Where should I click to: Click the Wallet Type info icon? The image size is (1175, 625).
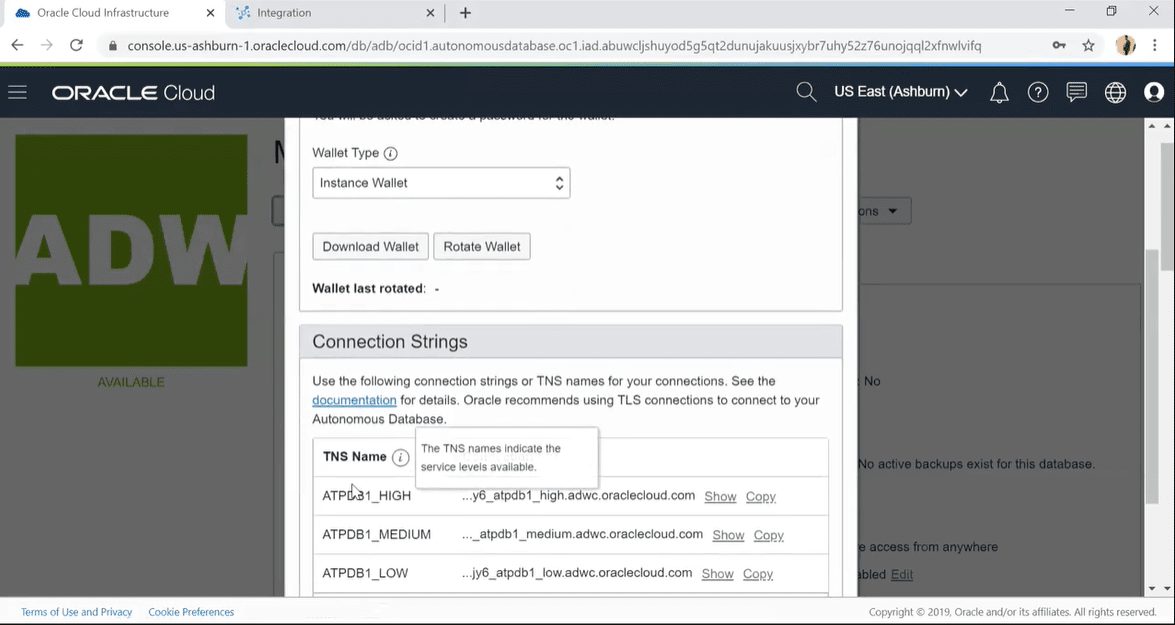coord(390,154)
